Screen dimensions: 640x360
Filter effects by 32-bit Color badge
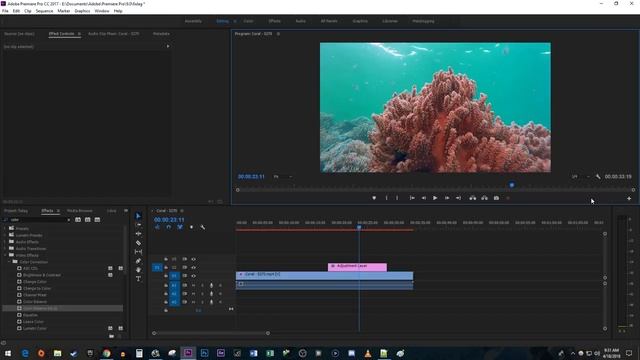(88, 220)
